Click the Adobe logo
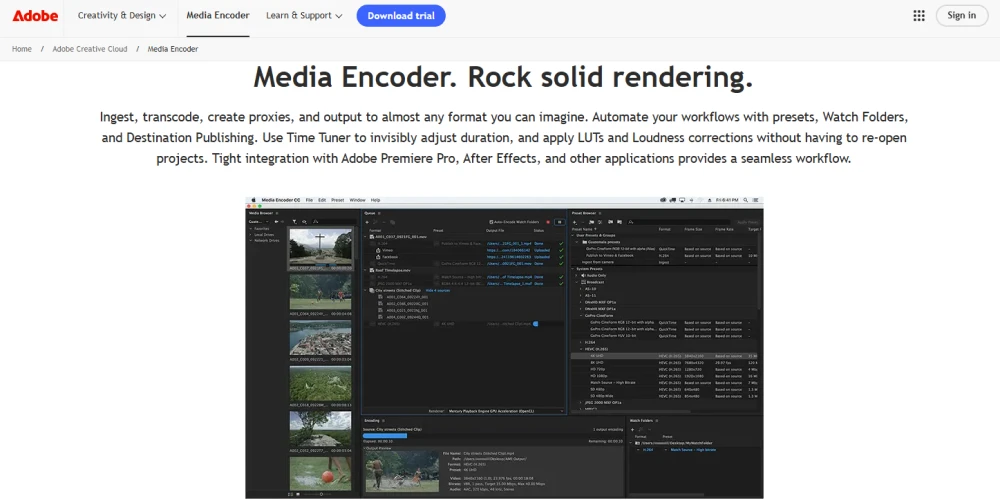Image resolution: width=1000 pixels, height=504 pixels. coord(35,15)
